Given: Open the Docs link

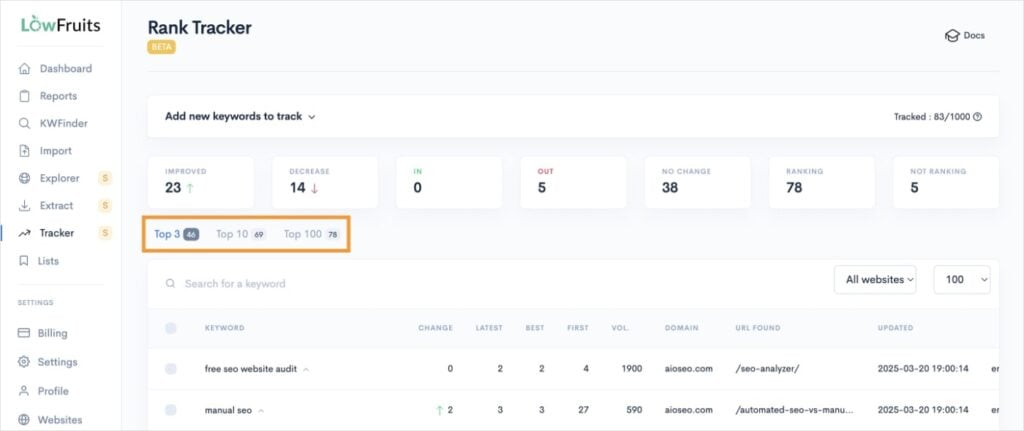Looking at the screenshot, I should point(965,36).
